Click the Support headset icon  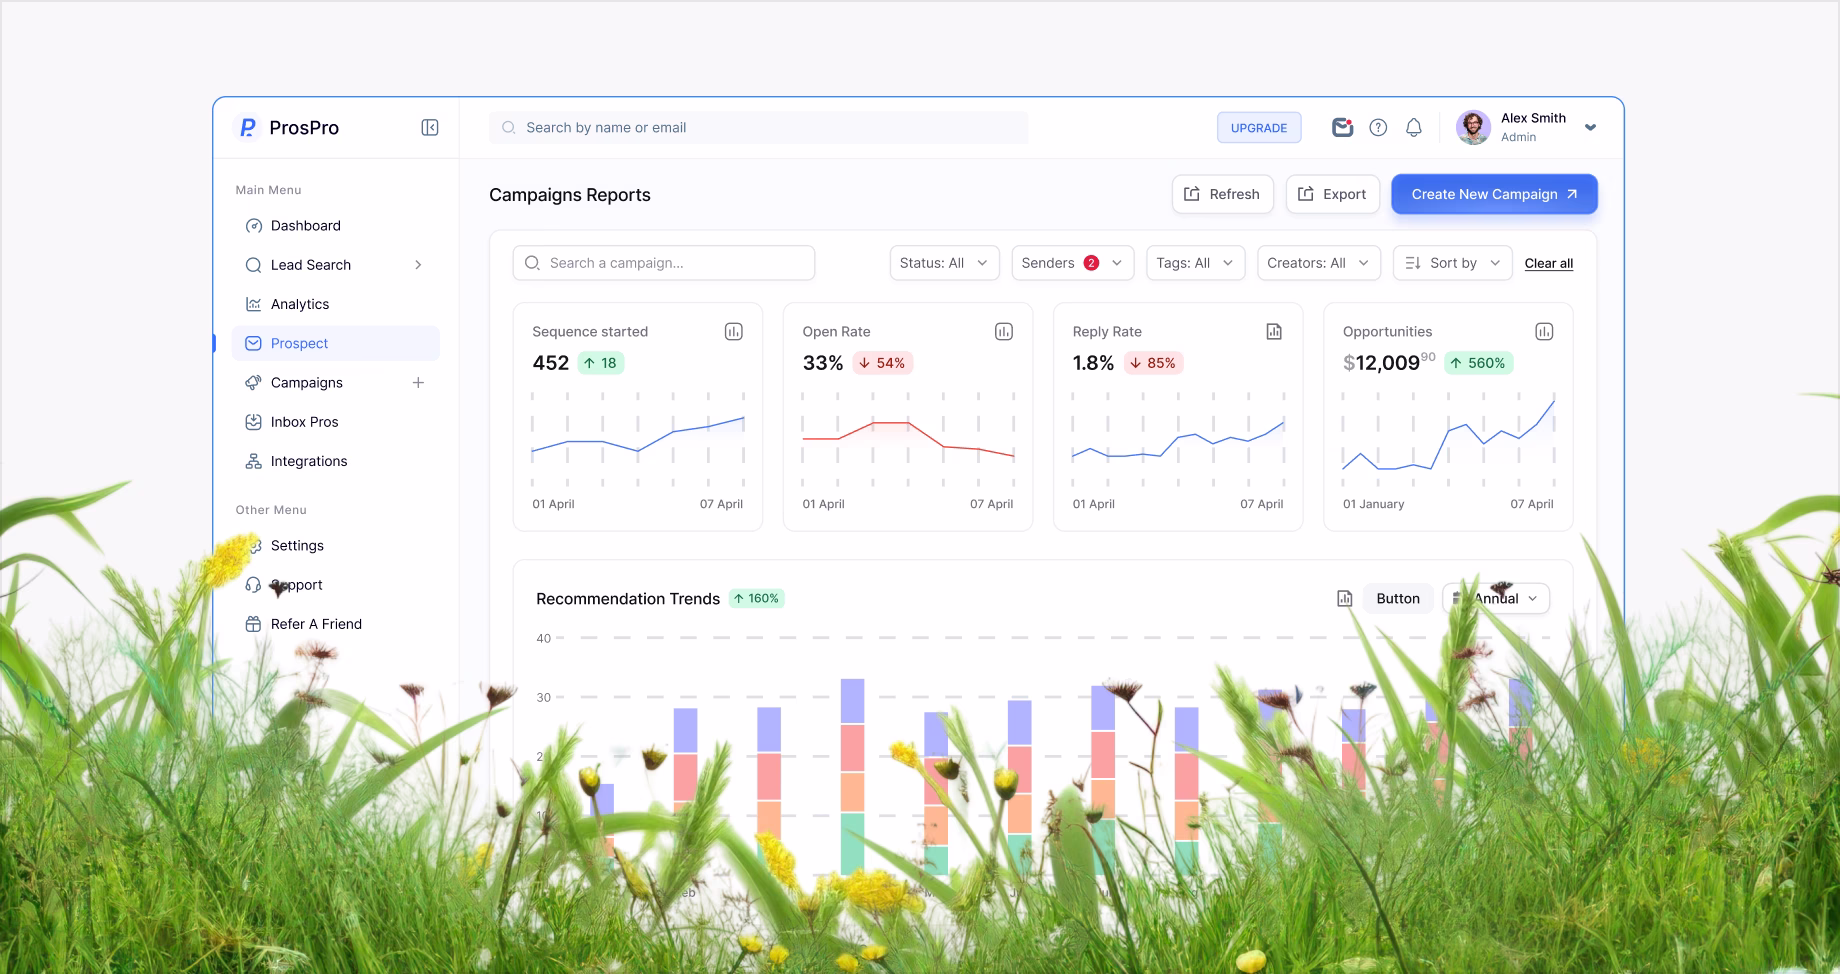(254, 585)
